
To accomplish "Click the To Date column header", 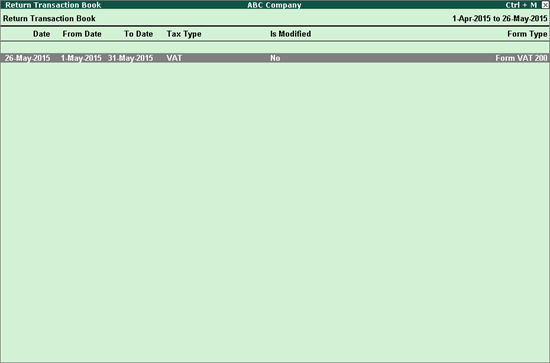I will coord(138,34).
